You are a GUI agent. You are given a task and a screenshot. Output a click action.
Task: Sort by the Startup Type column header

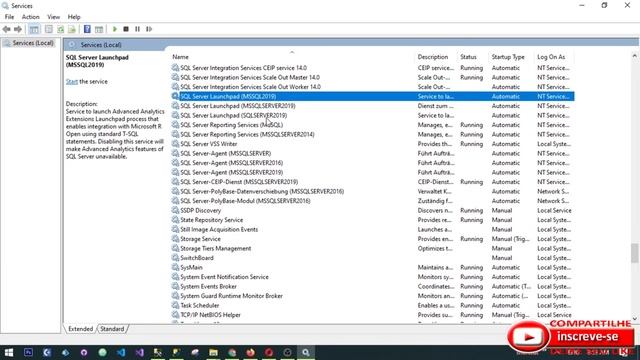coord(508,57)
